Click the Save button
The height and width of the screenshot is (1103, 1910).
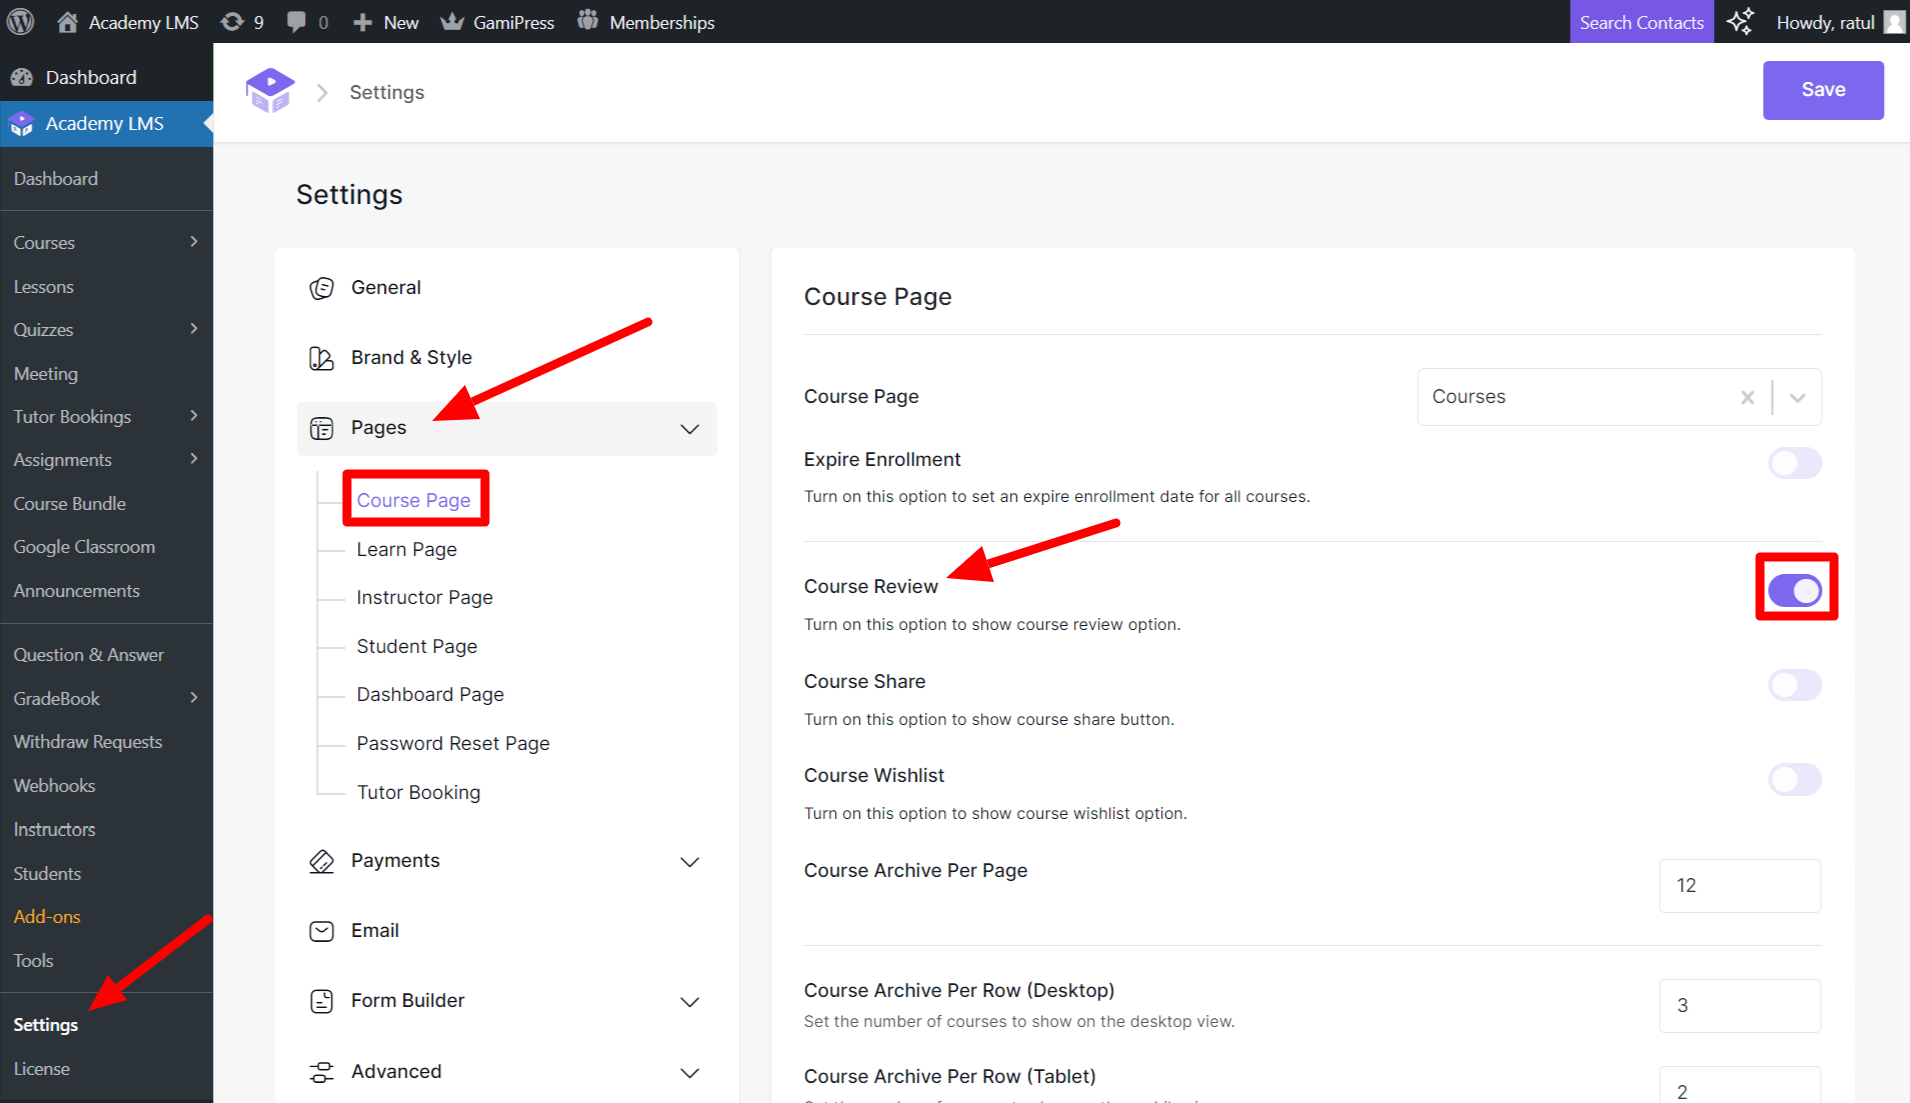(1822, 90)
